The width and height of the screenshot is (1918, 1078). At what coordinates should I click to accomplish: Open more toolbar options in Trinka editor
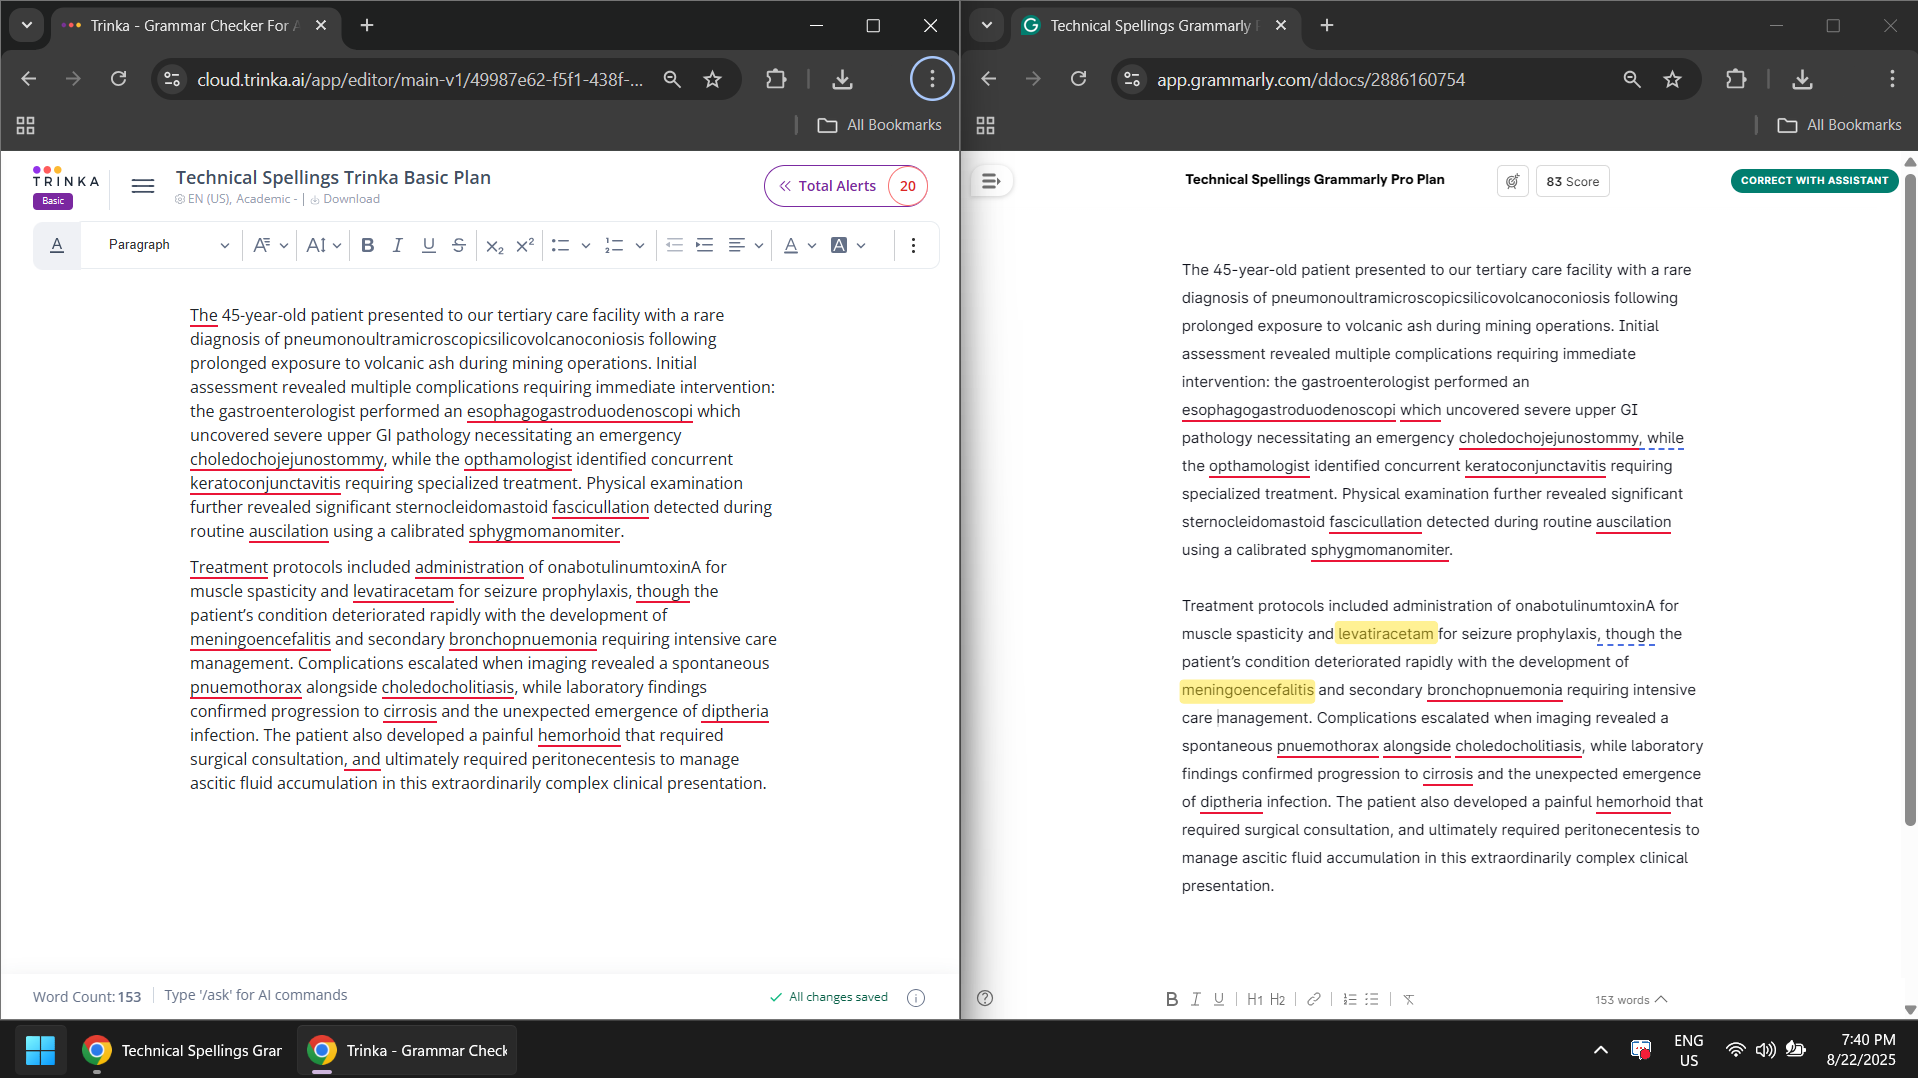point(913,245)
